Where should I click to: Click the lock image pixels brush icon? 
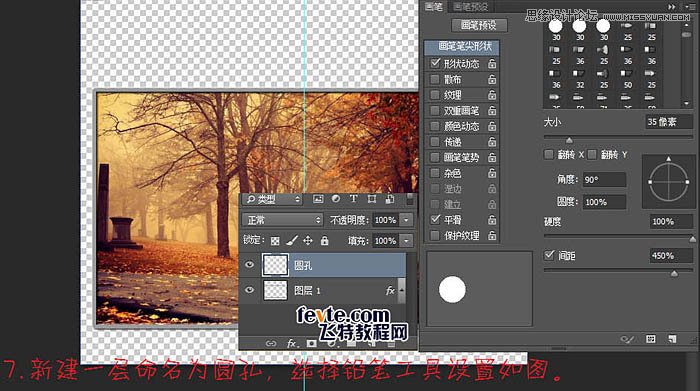click(x=292, y=241)
